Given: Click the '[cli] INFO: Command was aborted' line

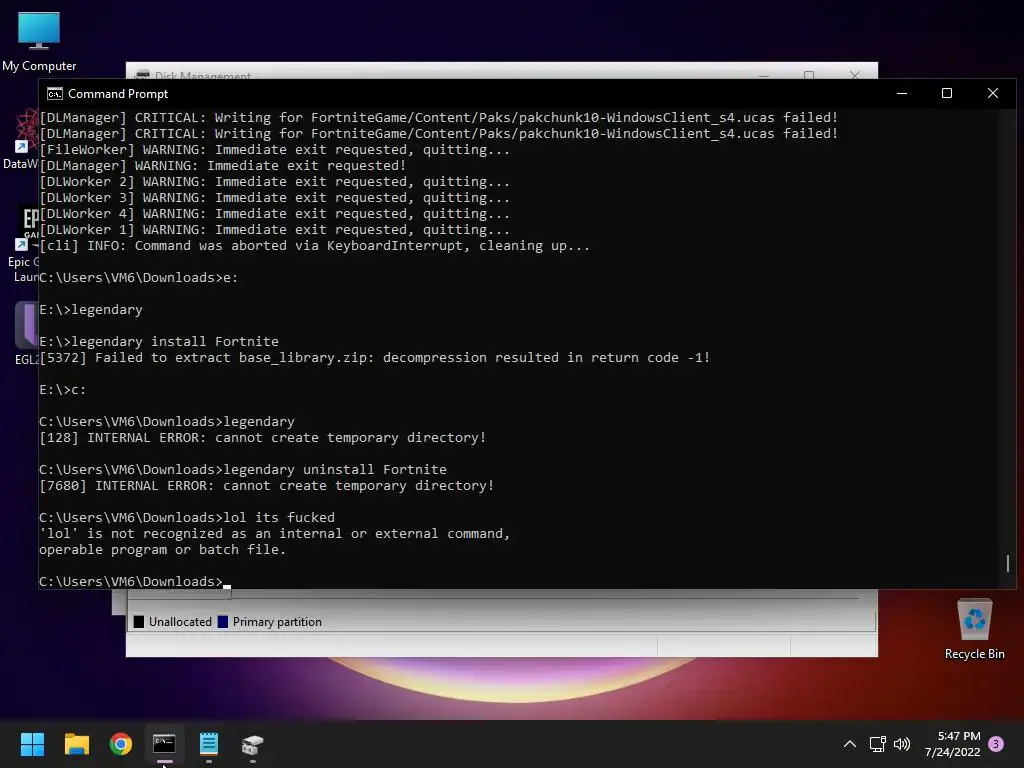Looking at the screenshot, I should [x=314, y=246].
